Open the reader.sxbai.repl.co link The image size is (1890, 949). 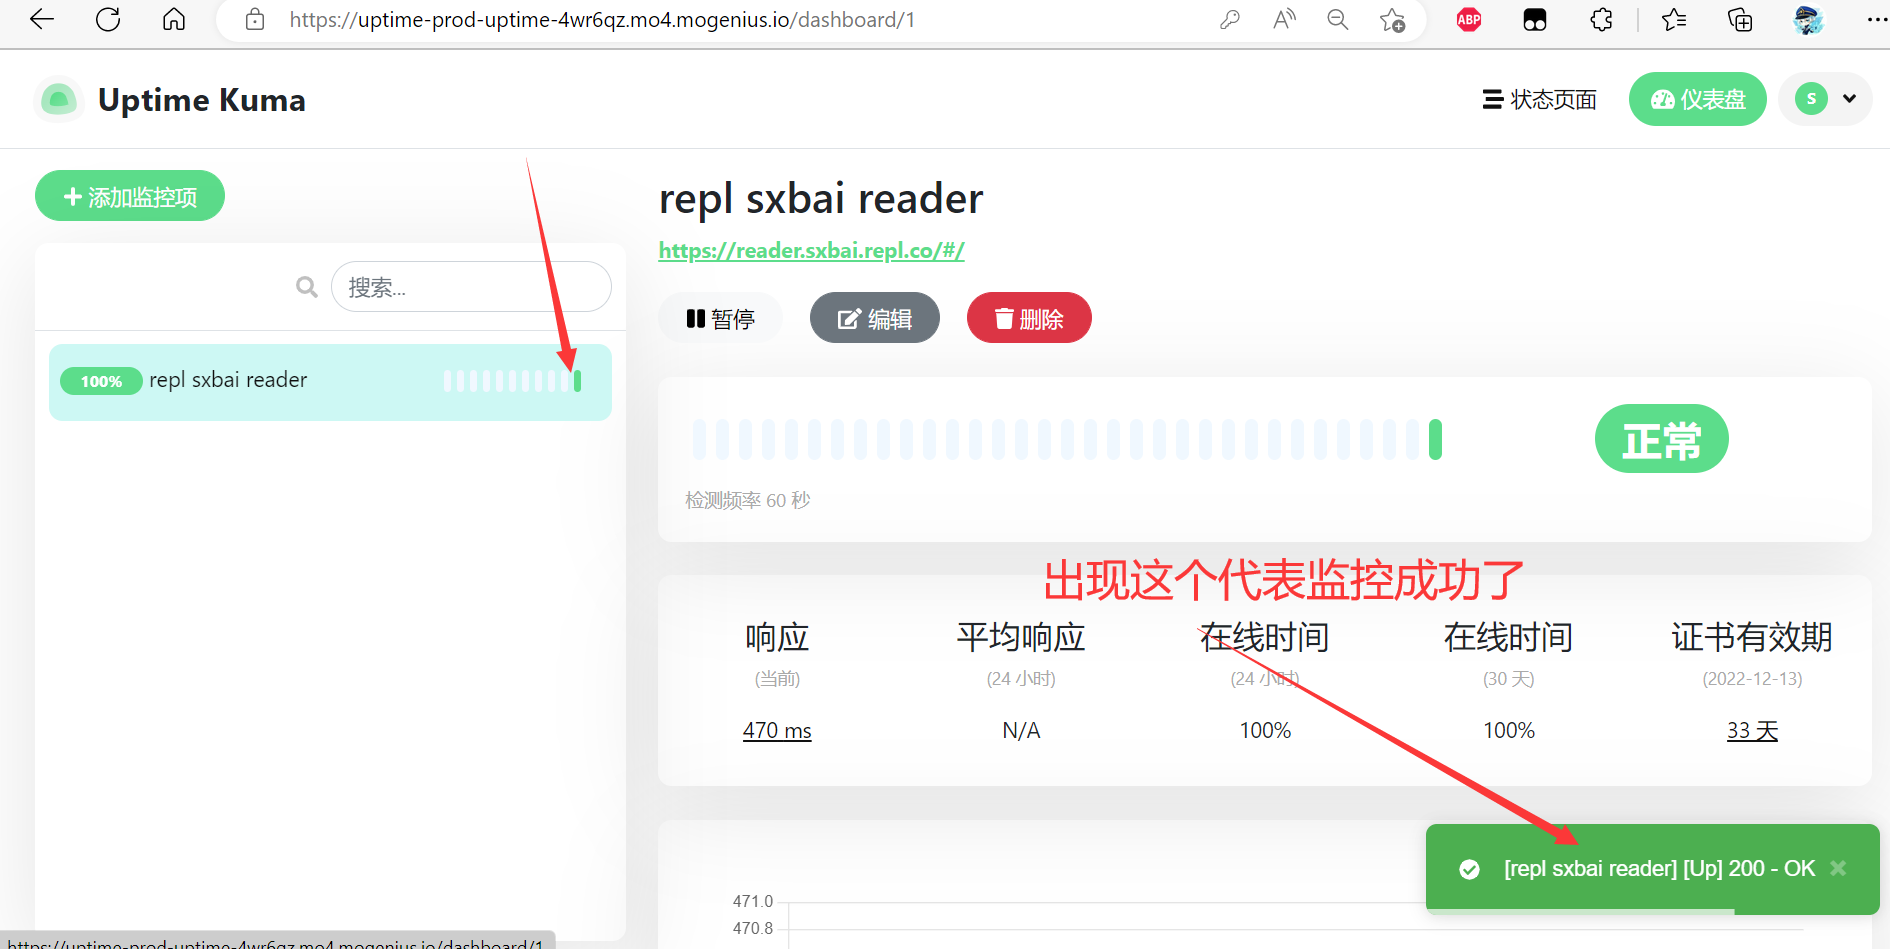coord(811,251)
